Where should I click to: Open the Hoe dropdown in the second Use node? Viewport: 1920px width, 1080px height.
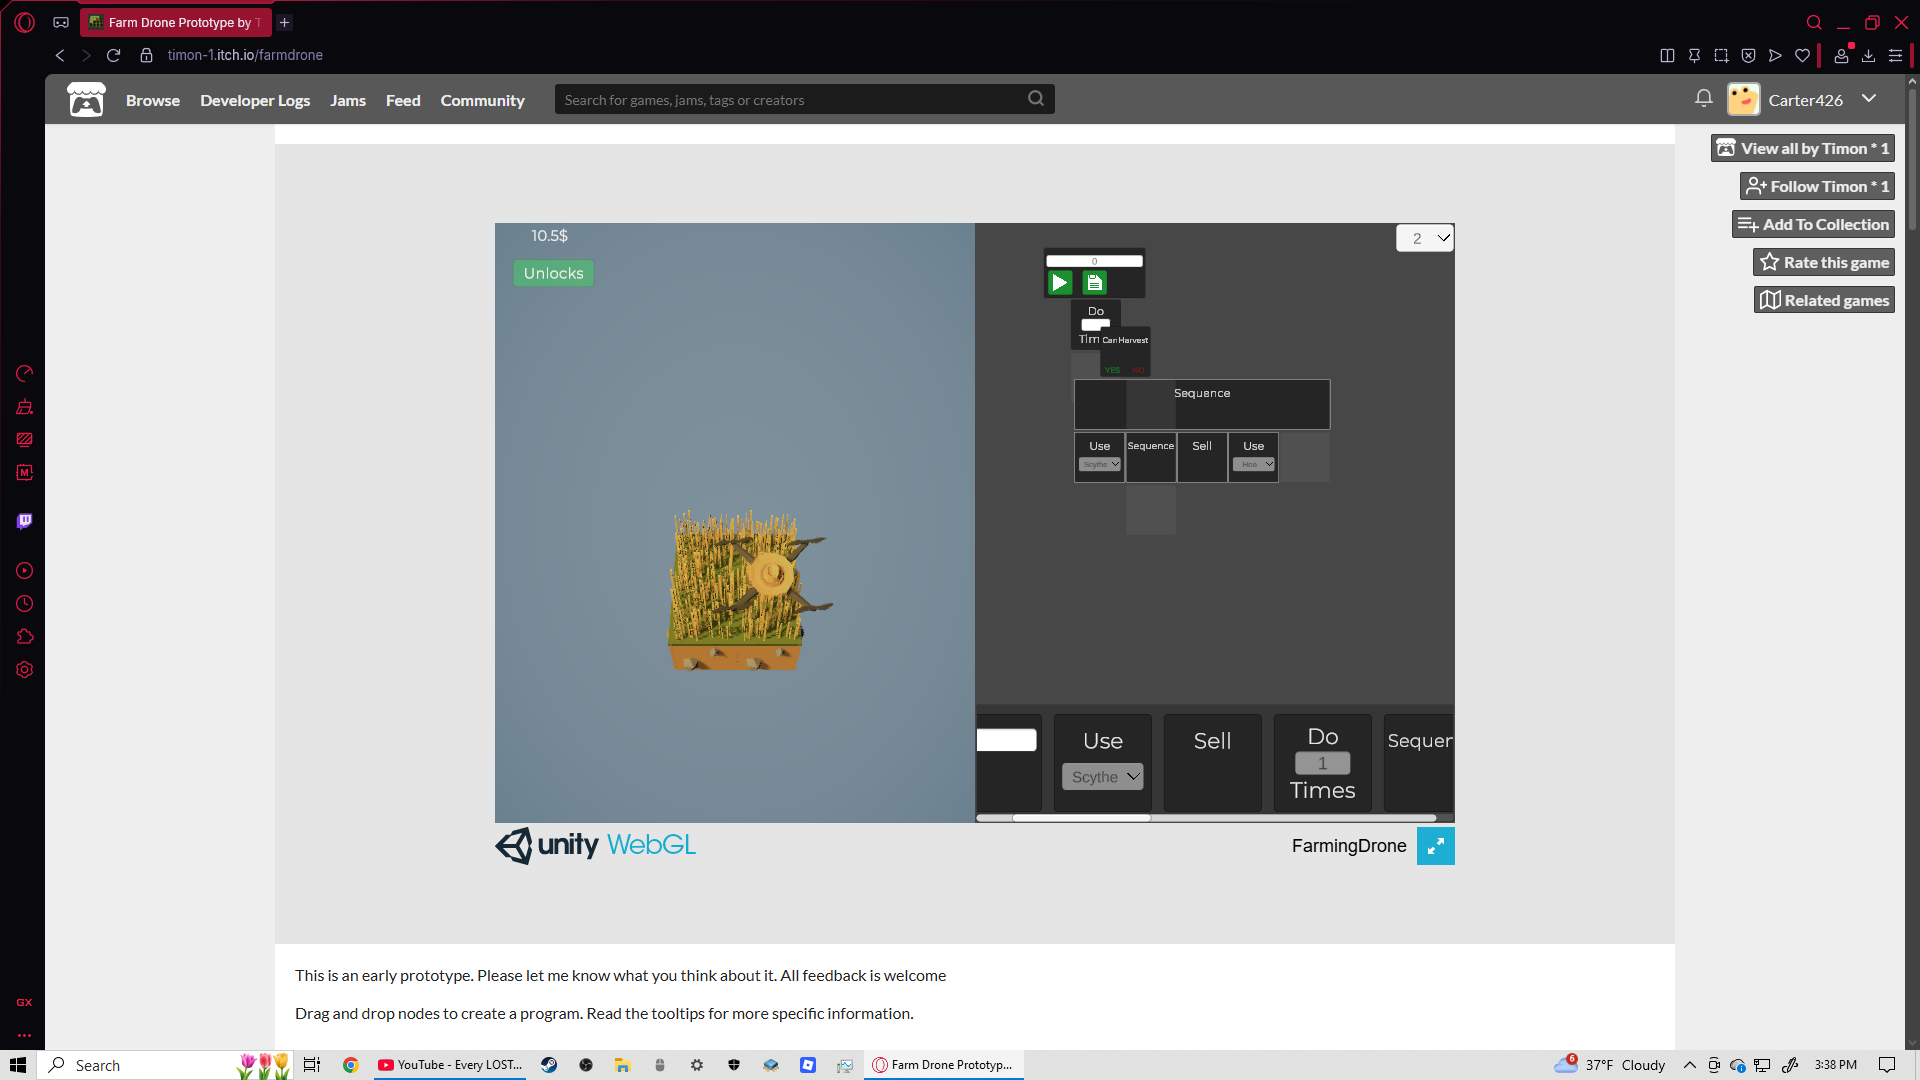point(1253,464)
